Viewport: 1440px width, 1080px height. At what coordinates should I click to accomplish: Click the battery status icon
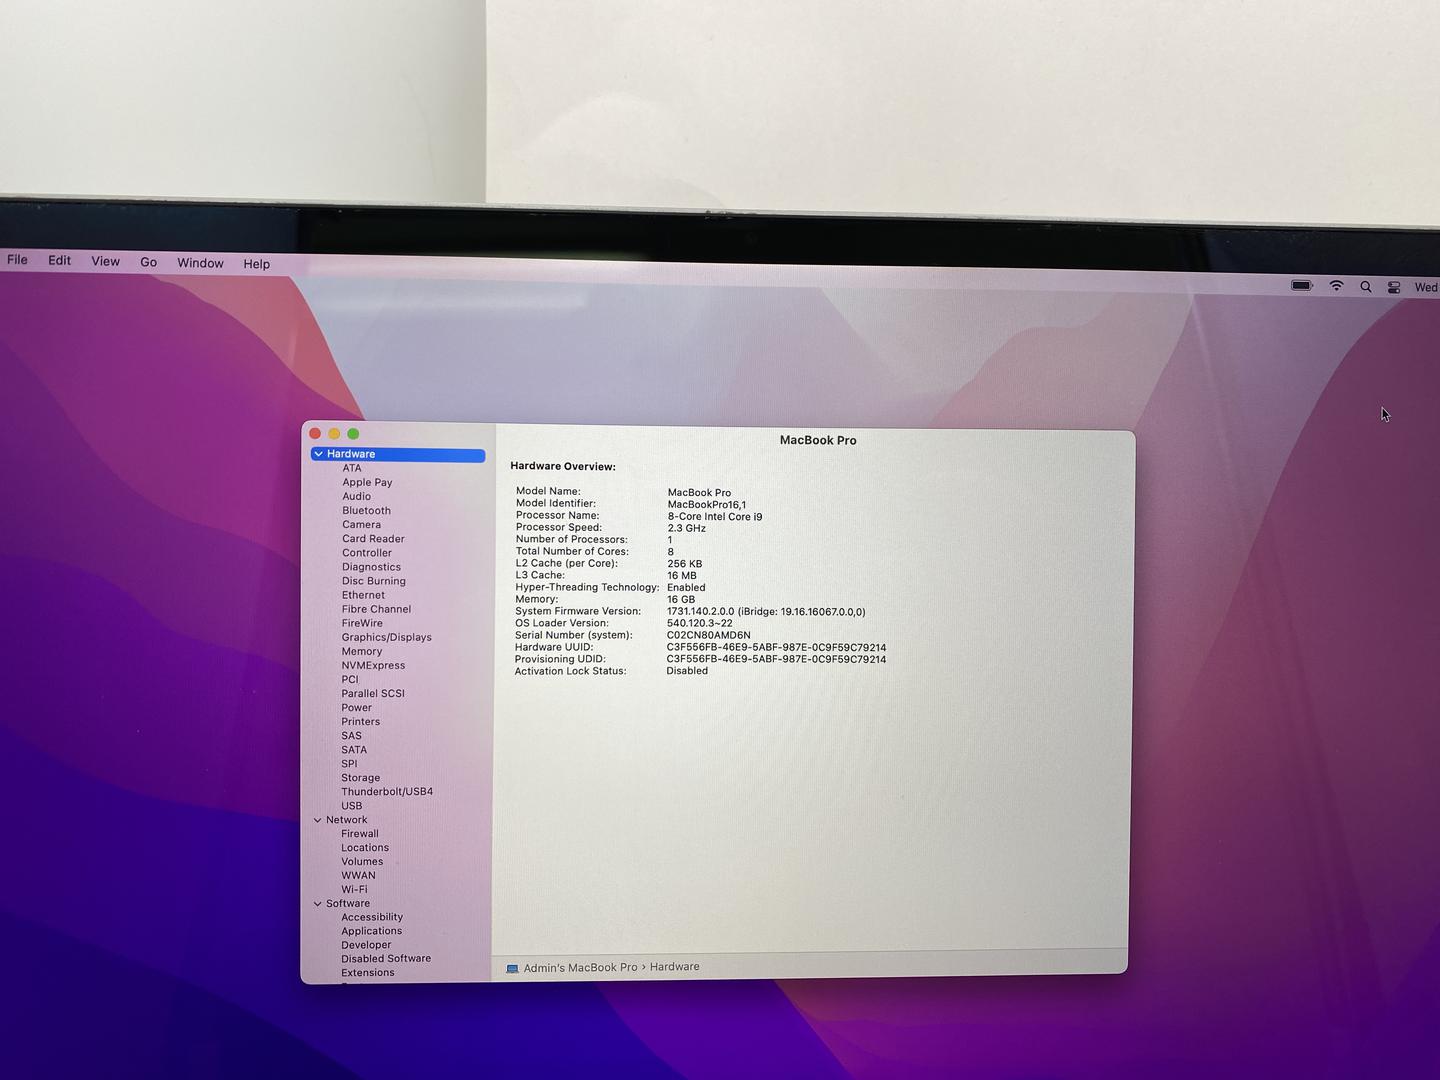1302,286
